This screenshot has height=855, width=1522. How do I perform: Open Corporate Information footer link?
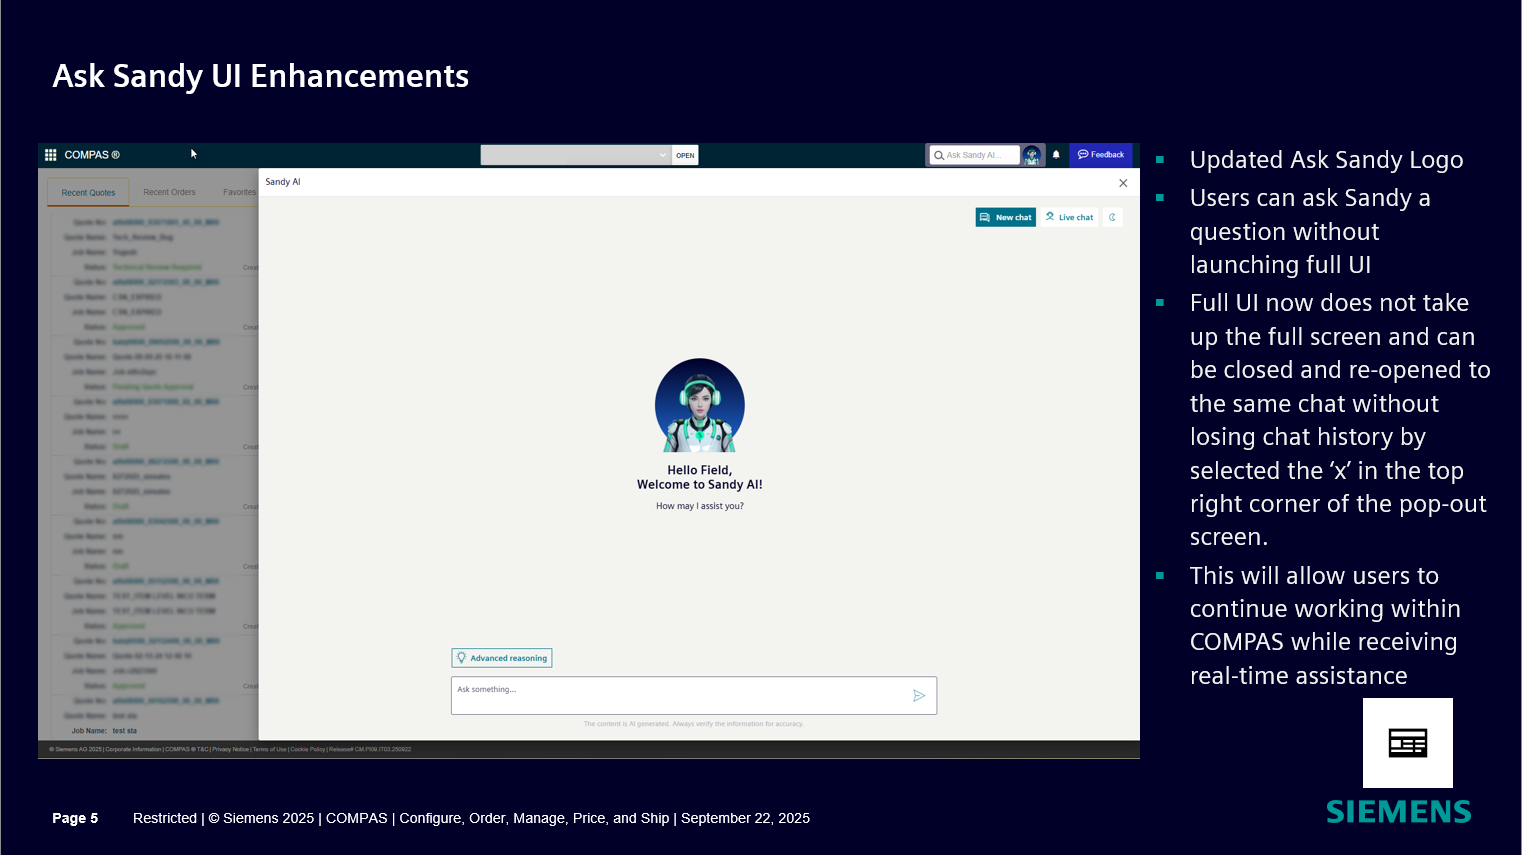[133, 749]
